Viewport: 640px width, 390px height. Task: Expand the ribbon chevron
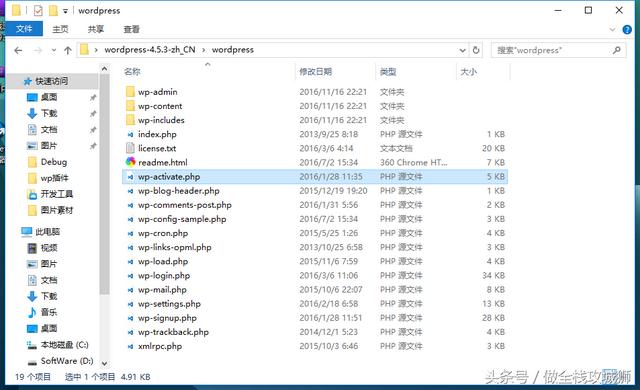tap(612, 29)
